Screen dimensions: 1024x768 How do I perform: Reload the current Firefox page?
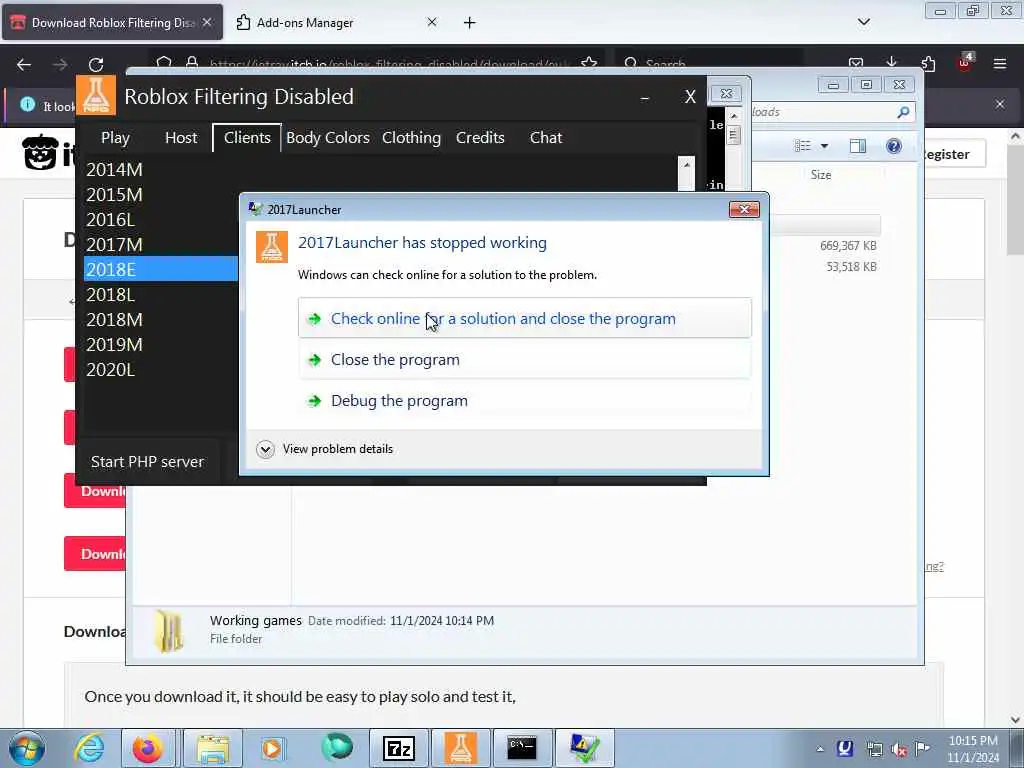tap(96, 64)
